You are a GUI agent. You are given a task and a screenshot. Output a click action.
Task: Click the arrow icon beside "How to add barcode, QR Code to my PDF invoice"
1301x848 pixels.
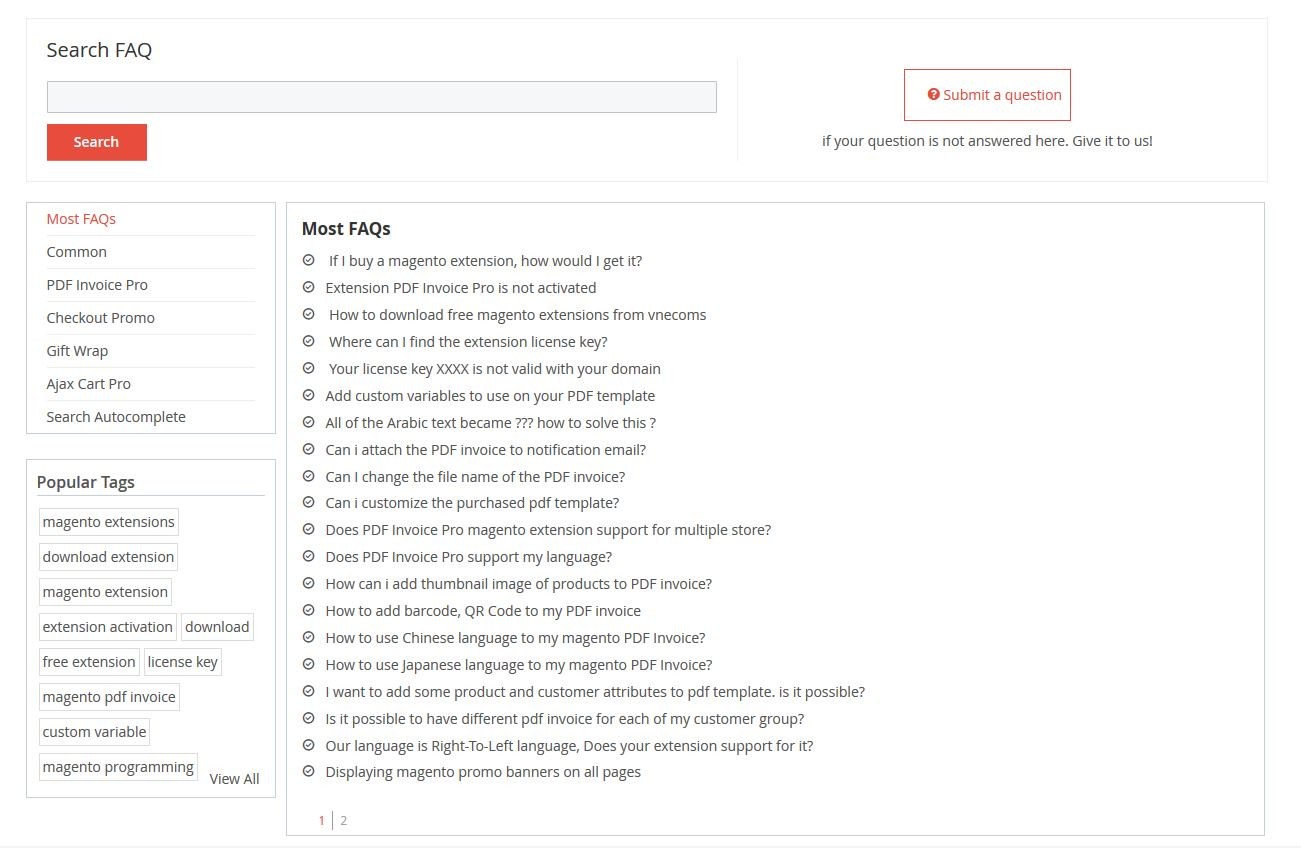coord(307,611)
